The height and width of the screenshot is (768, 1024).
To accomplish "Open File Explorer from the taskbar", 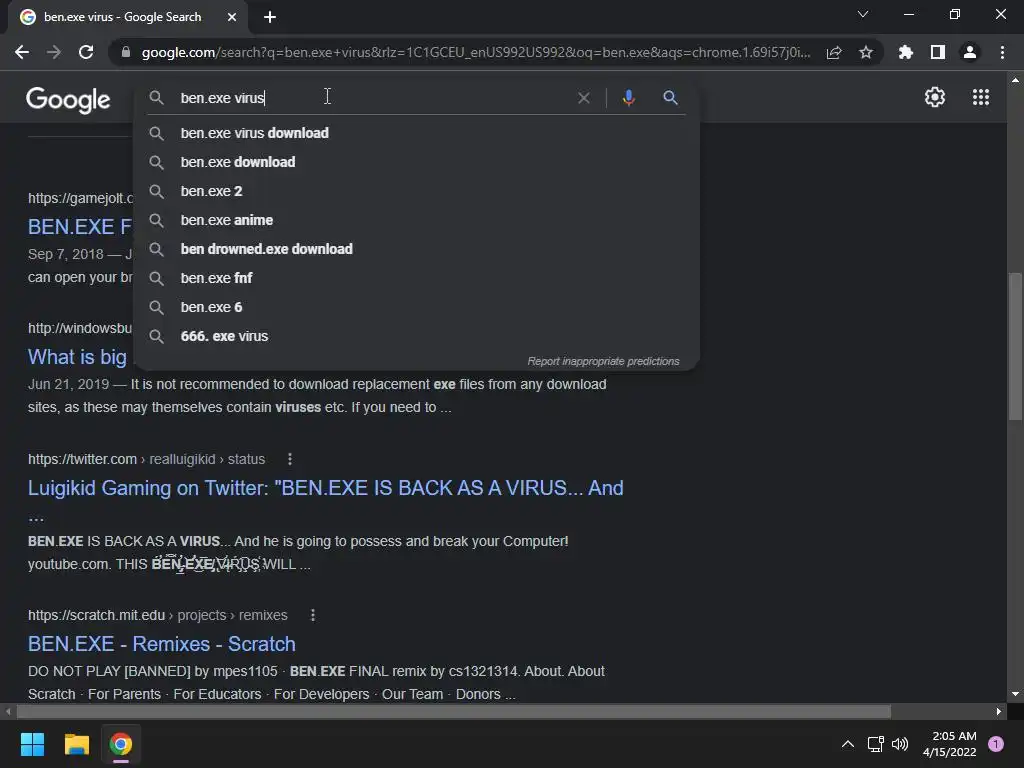I will (x=76, y=744).
